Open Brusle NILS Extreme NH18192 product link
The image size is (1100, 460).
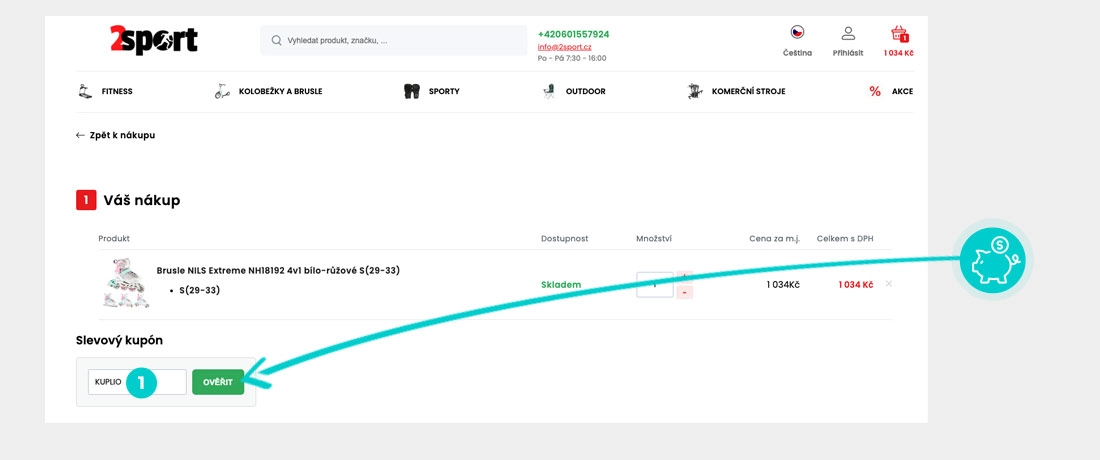279,271
